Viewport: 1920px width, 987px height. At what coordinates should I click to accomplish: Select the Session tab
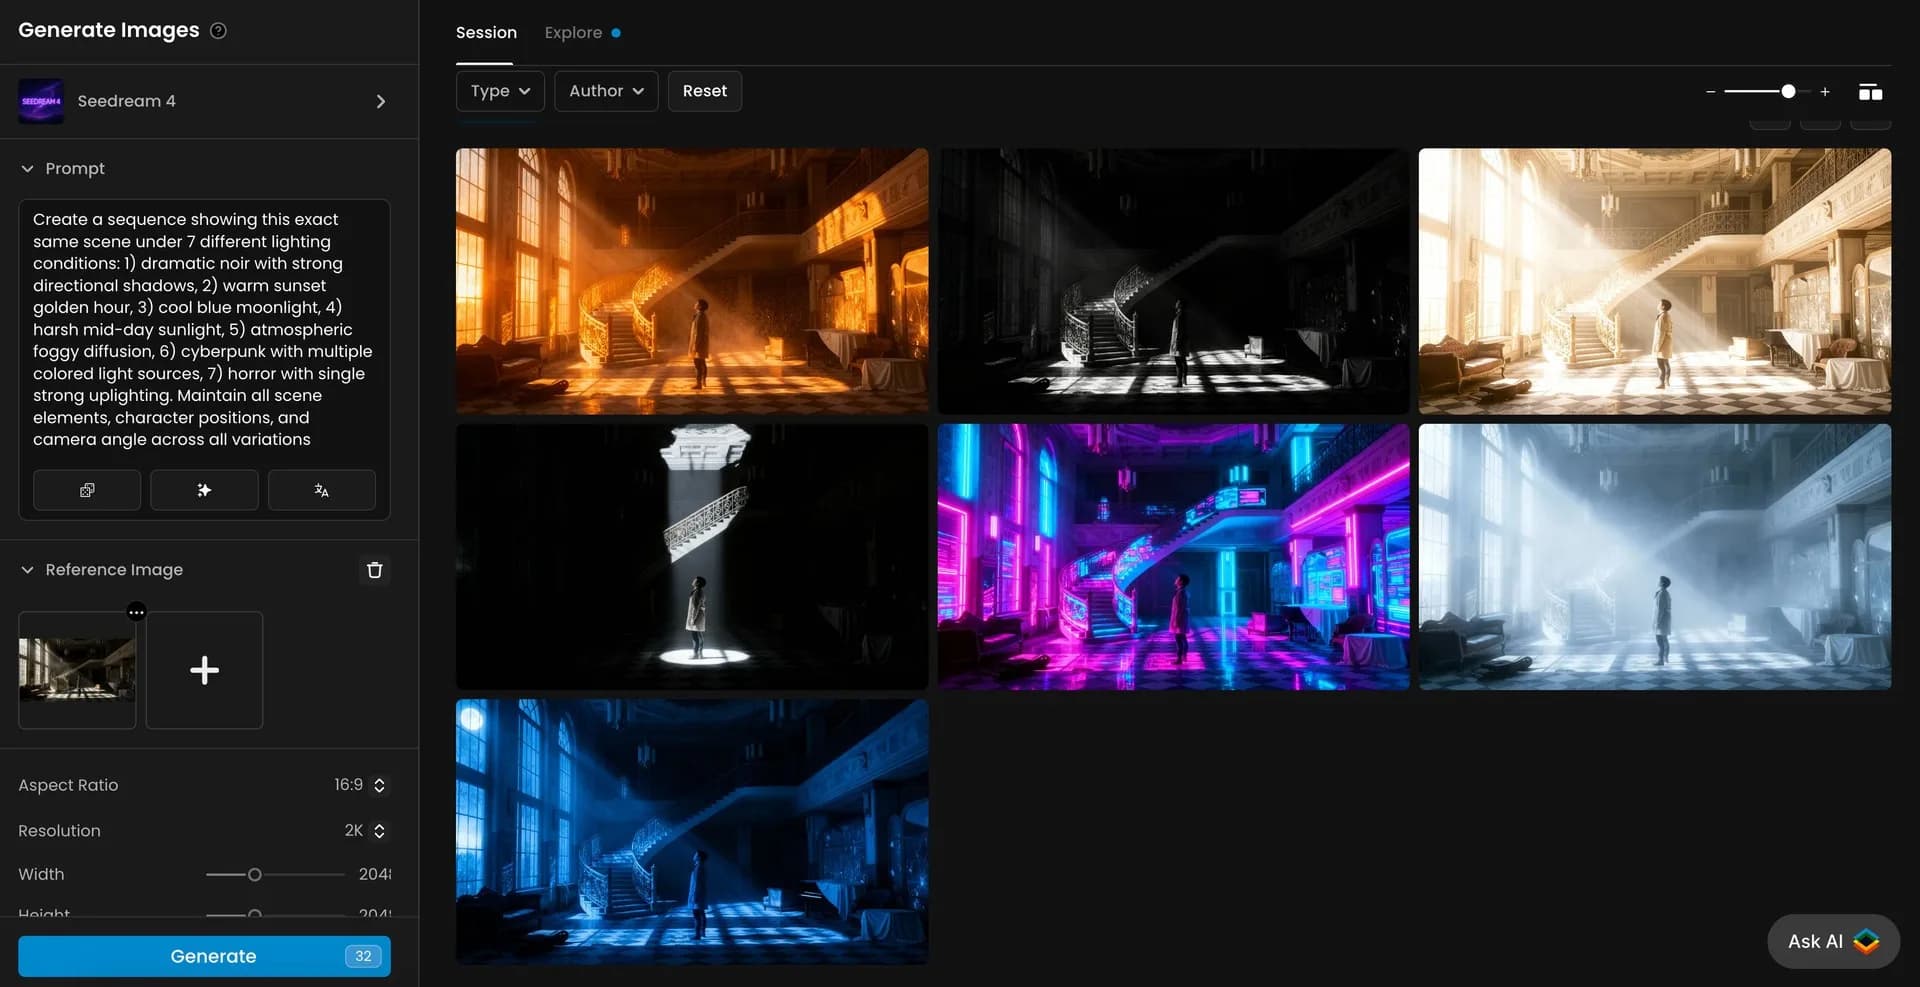(x=486, y=32)
